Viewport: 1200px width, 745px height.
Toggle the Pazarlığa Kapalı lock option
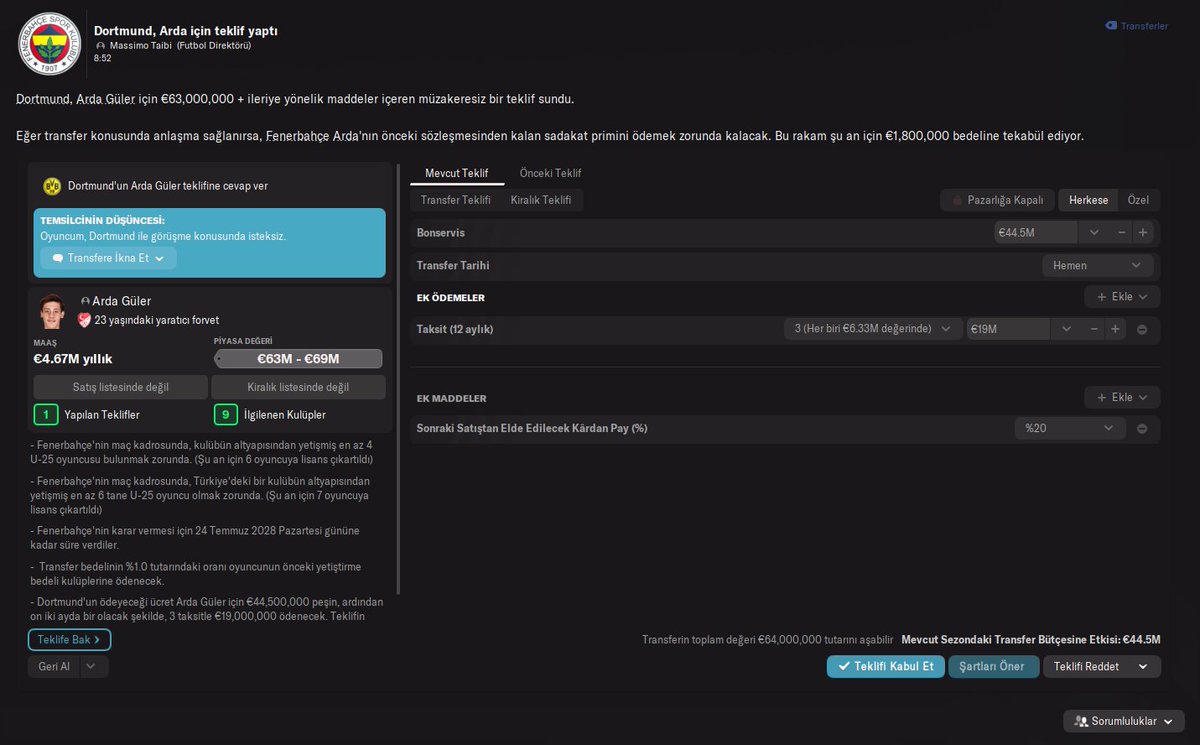[997, 200]
